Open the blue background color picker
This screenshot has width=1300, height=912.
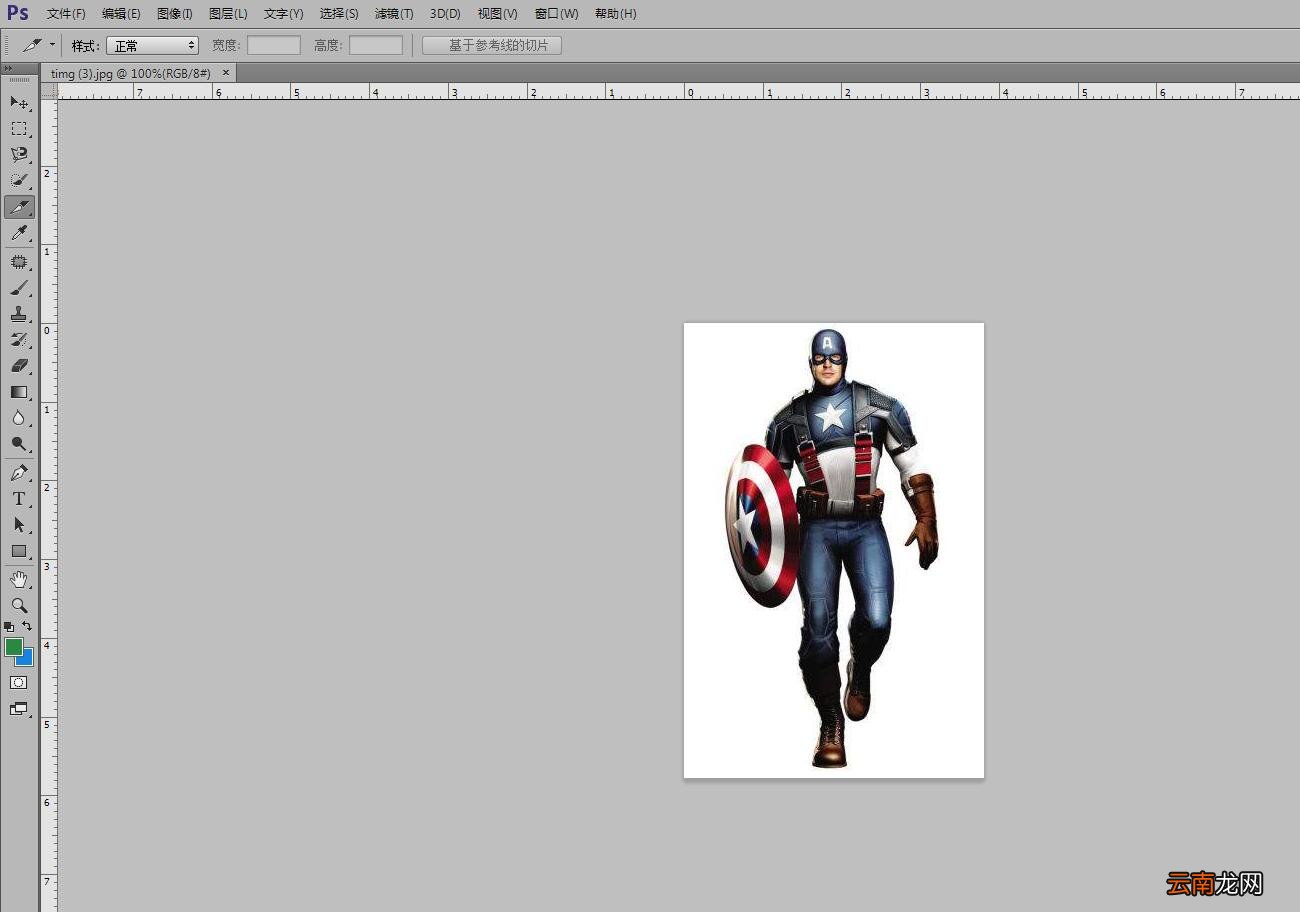point(27,660)
